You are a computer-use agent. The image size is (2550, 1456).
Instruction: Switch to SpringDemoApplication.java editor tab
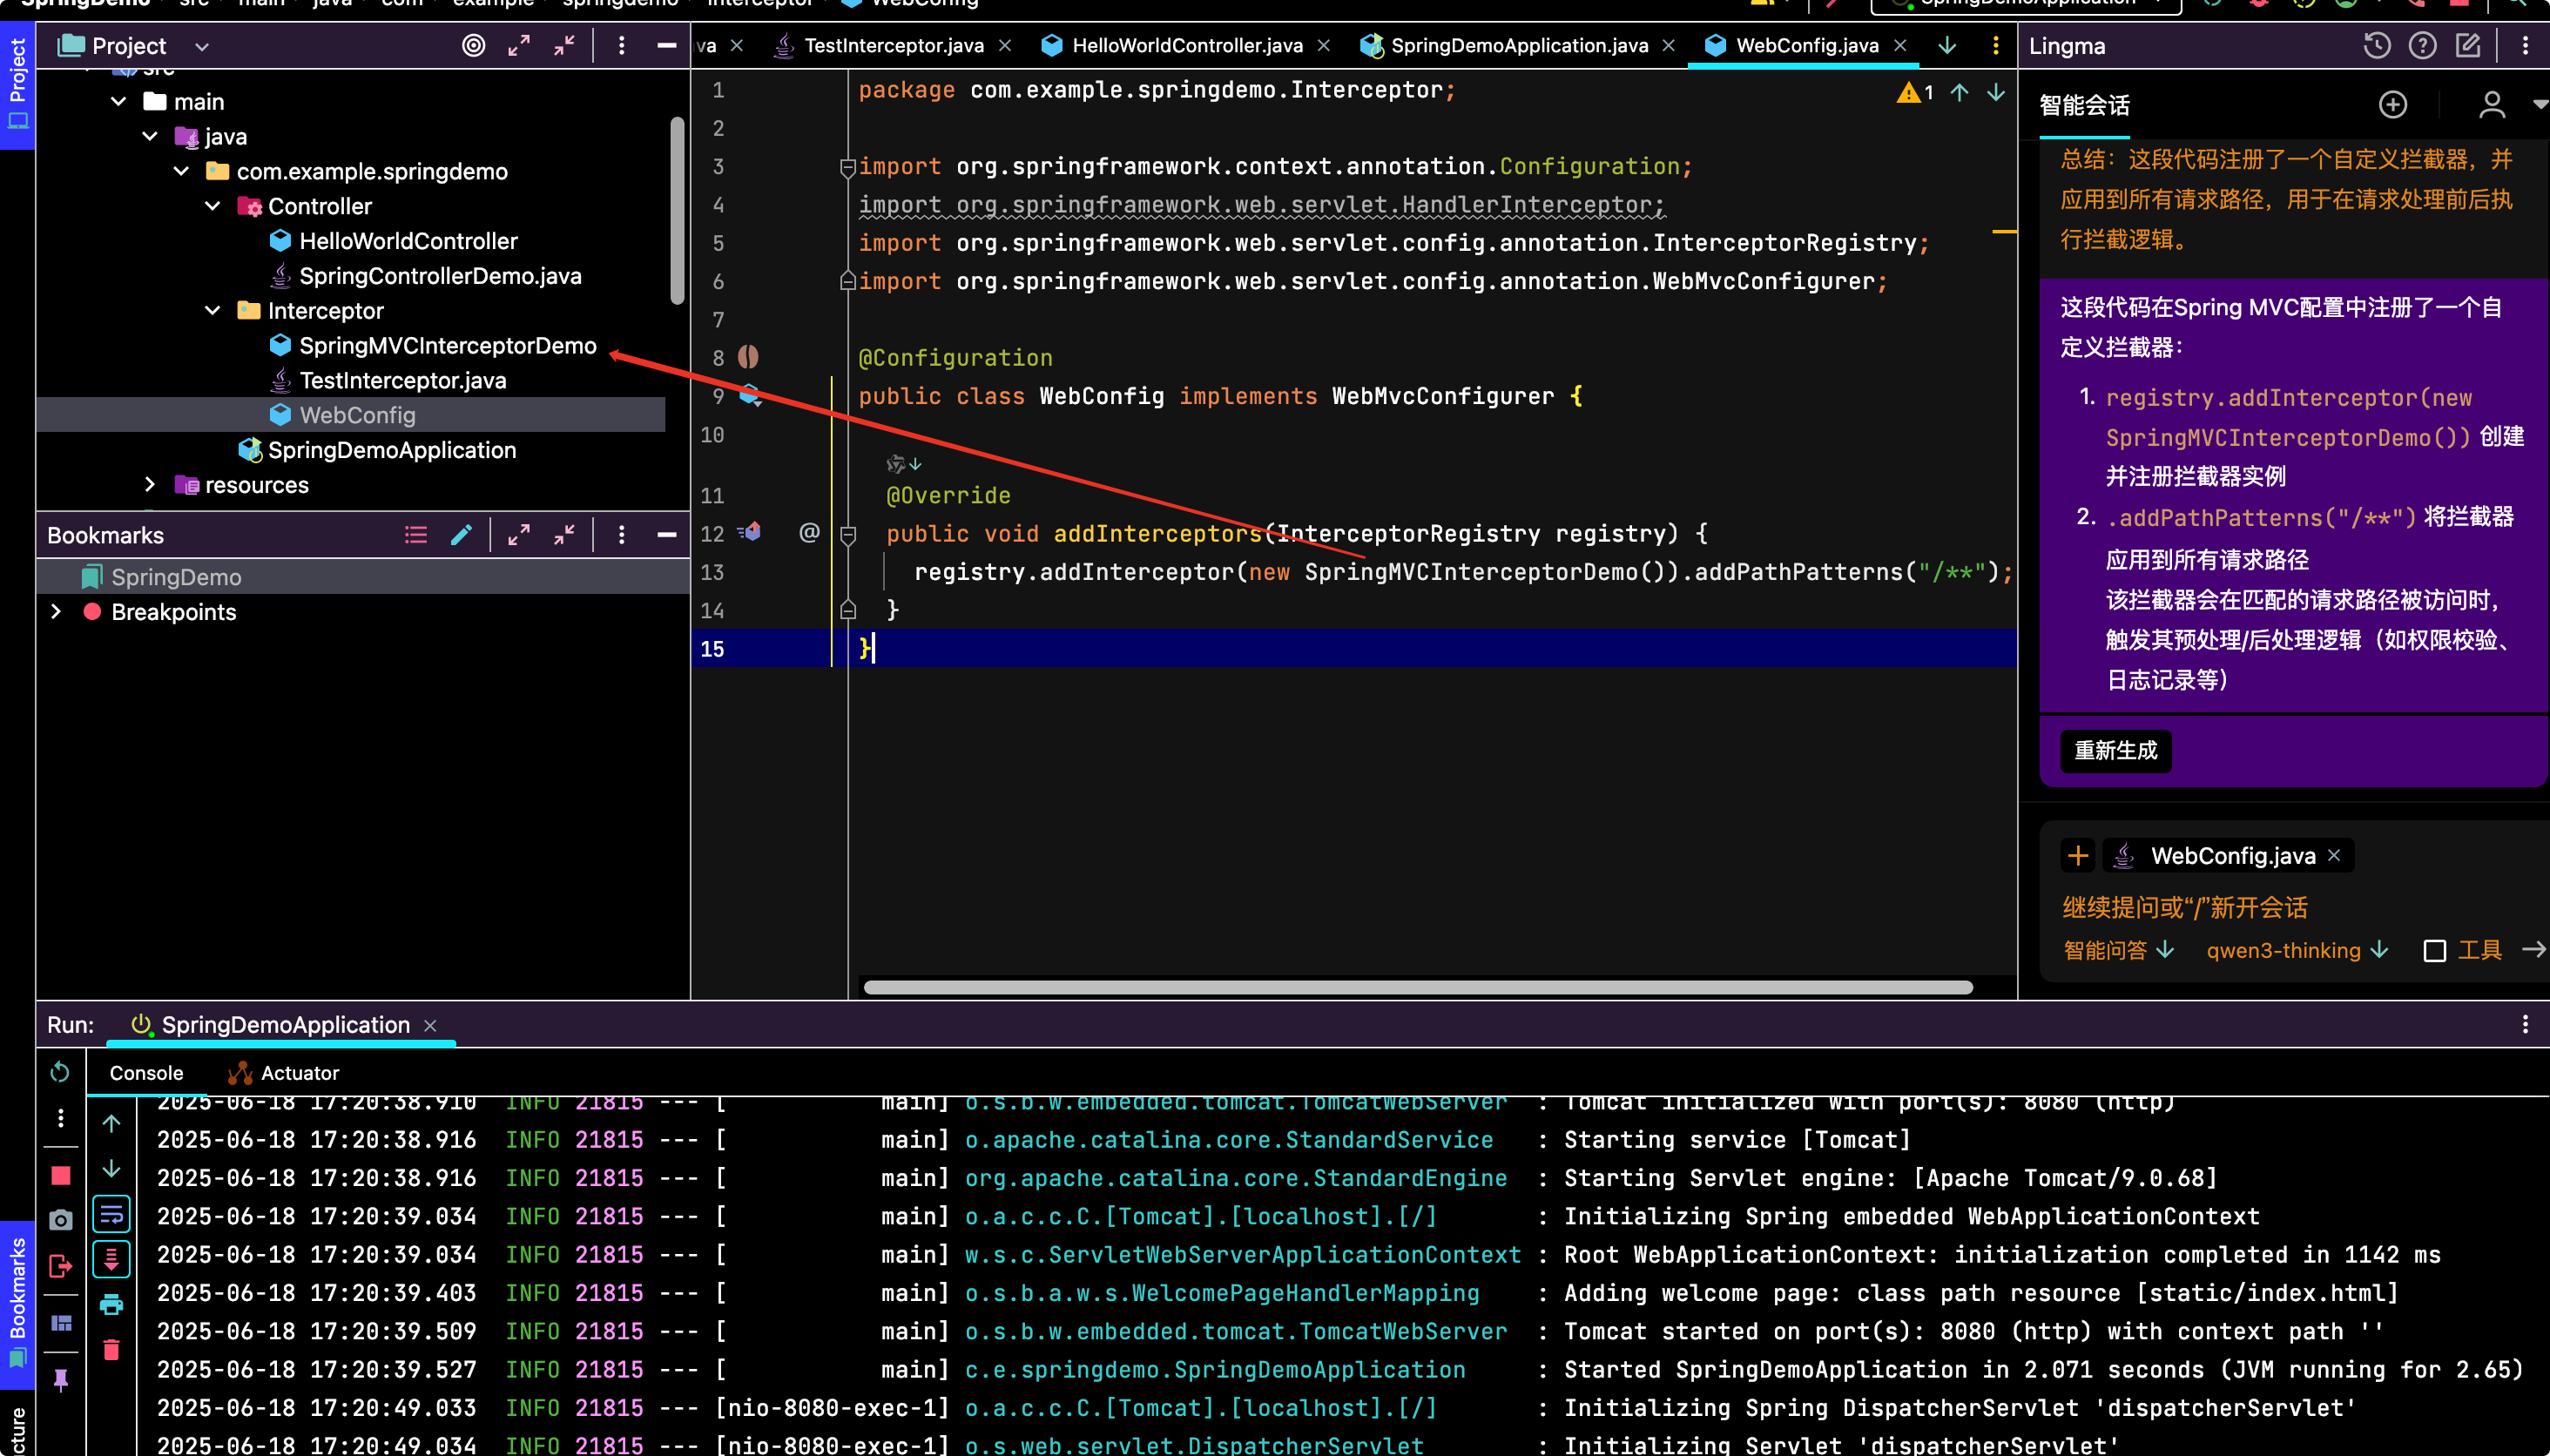[1518, 46]
